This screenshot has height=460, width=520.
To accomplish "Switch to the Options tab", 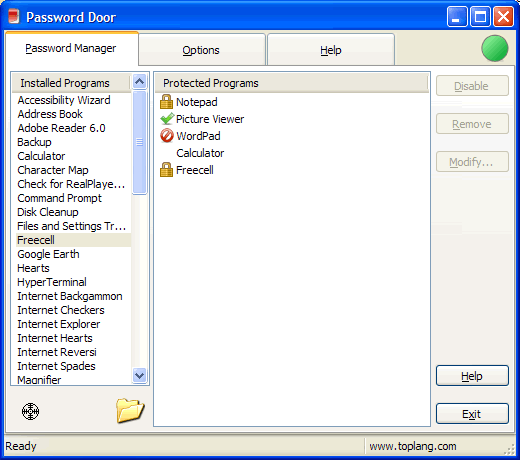I will tap(201, 50).
